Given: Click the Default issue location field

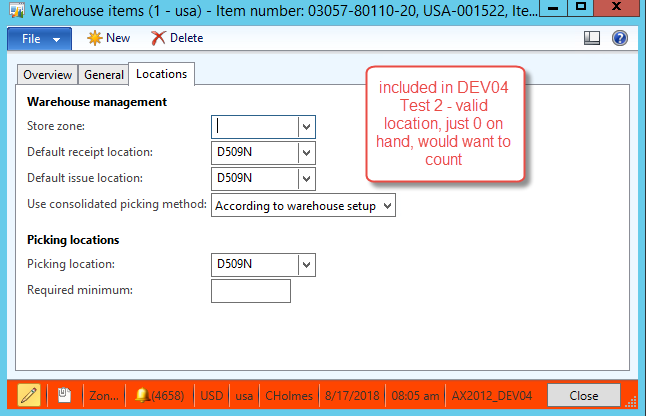Looking at the screenshot, I should point(255,178).
